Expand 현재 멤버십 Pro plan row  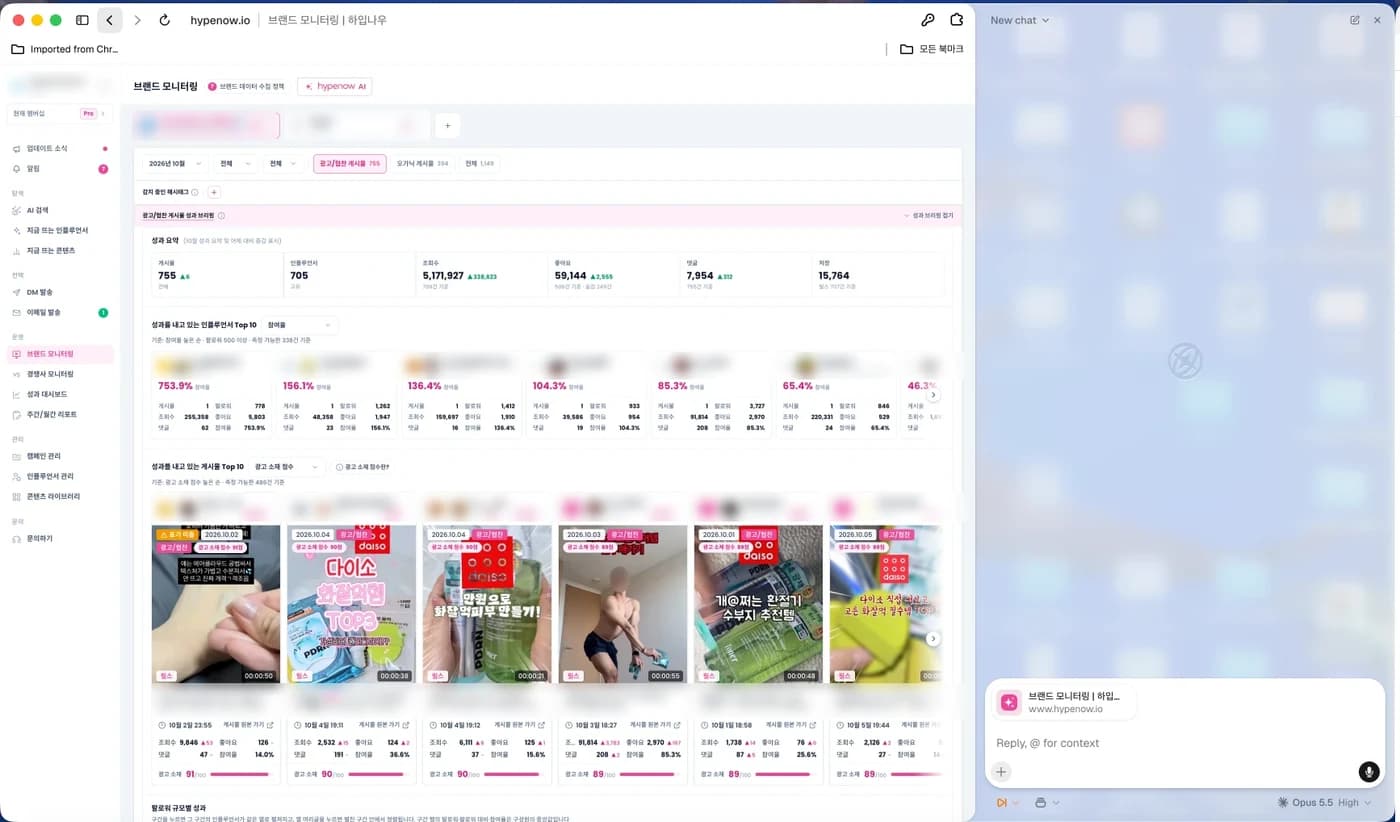coord(60,113)
